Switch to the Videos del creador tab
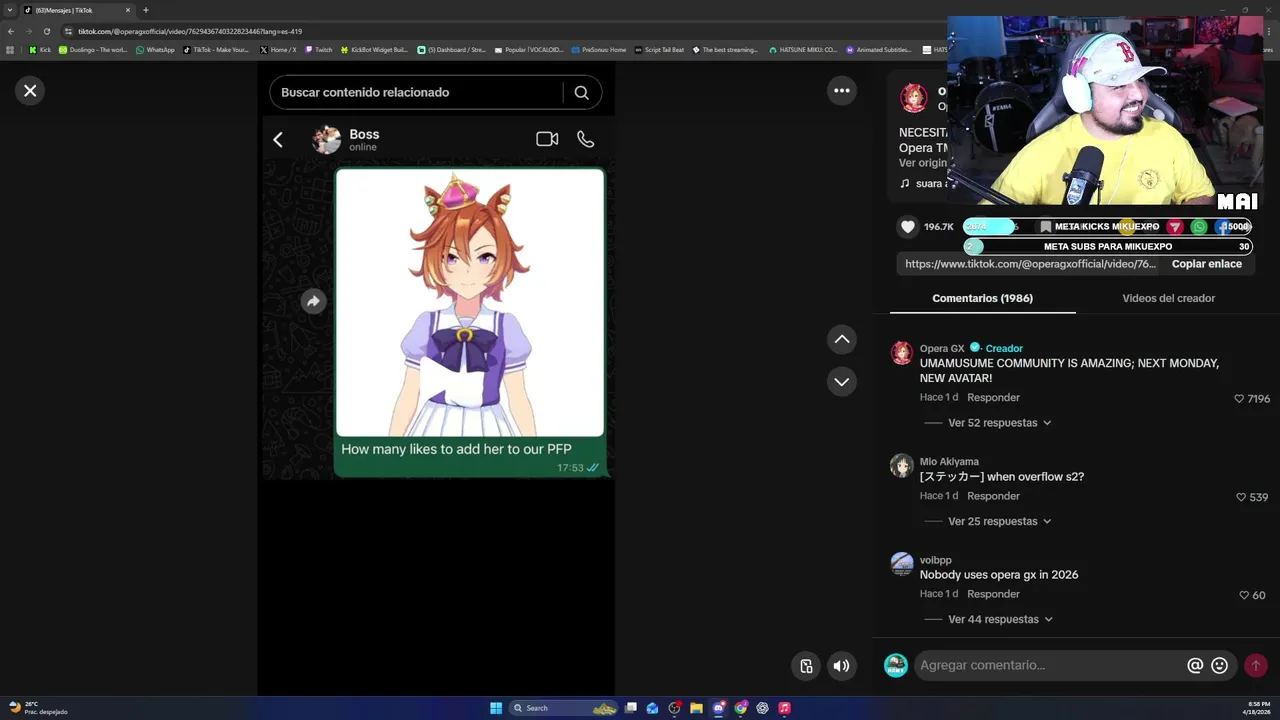Screen dimensions: 1280x720 pyautogui.click(x=1168, y=298)
